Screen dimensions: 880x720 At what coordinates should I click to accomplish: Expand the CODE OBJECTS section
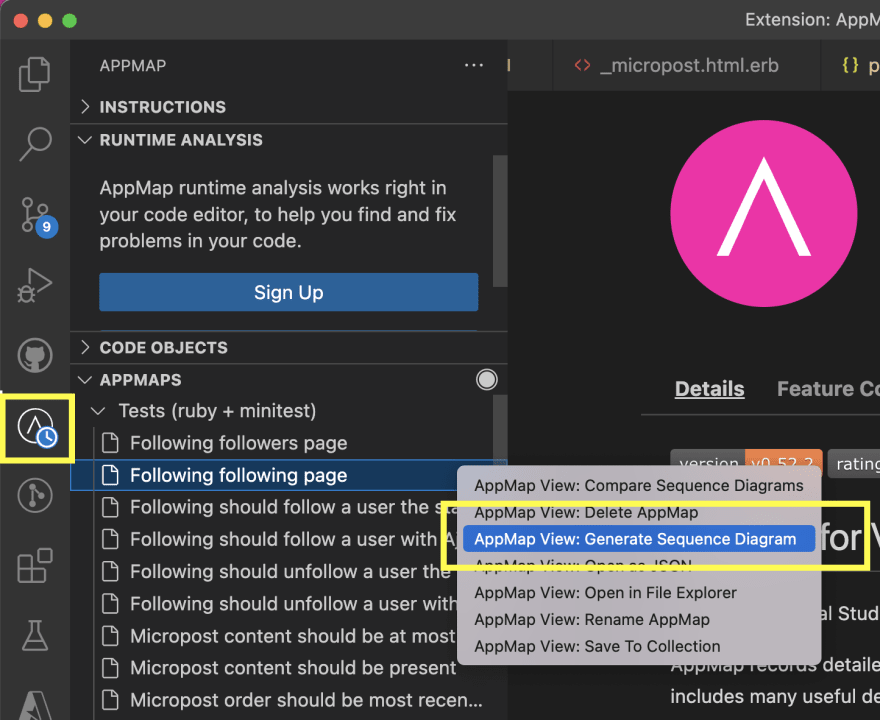pos(288,347)
